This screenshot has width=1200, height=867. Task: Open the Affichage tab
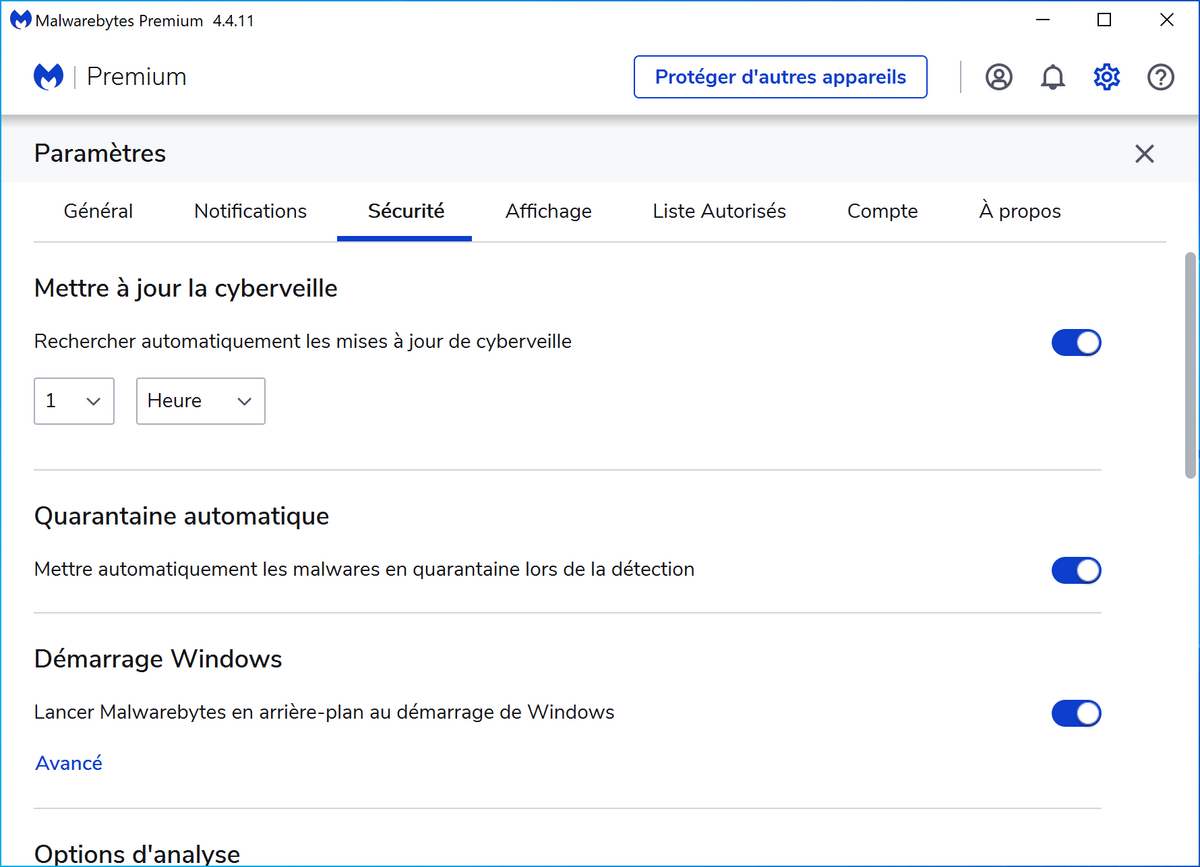coord(549,211)
